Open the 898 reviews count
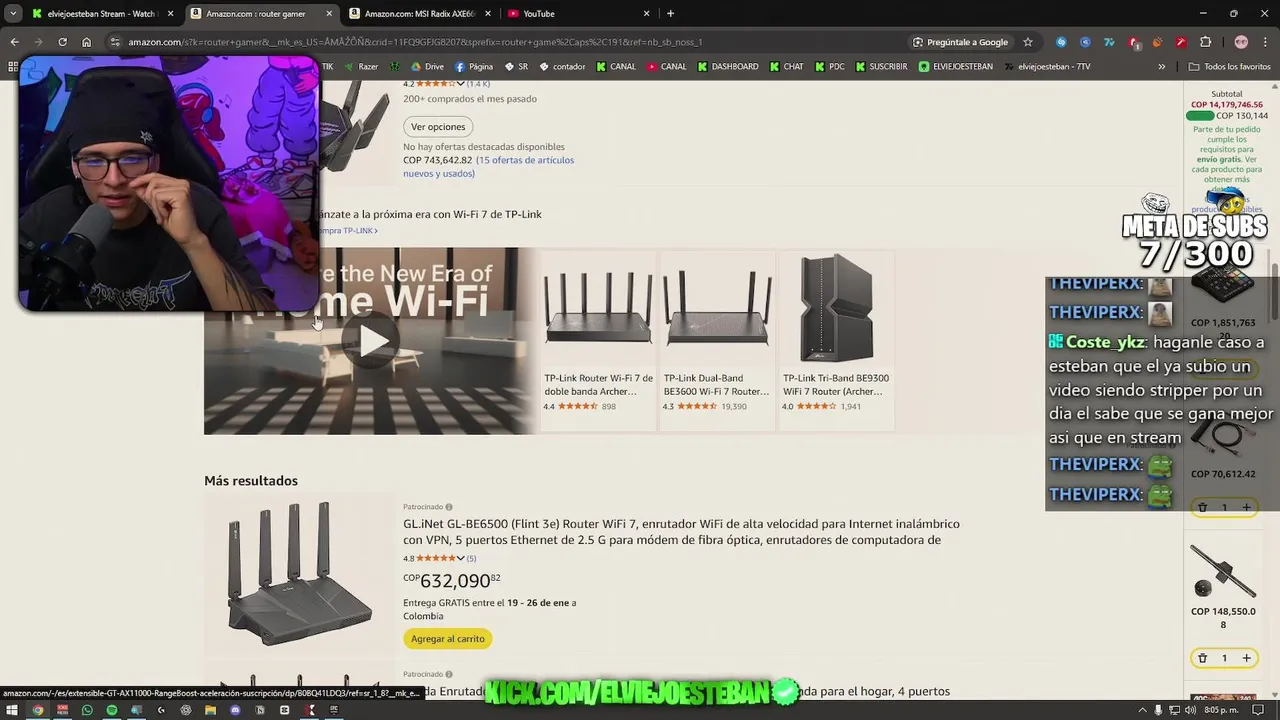This screenshot has height=720, width=1280. click(x=608, y=407)
